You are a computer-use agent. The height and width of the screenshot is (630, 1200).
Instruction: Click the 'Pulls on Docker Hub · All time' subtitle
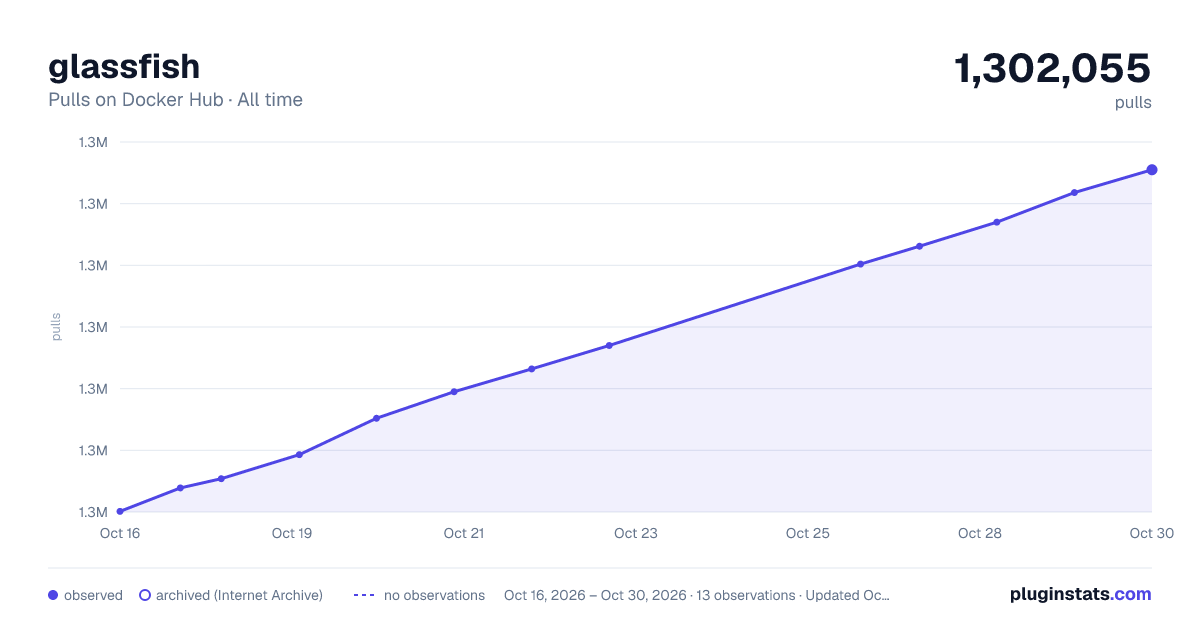[x=175, y=100]
